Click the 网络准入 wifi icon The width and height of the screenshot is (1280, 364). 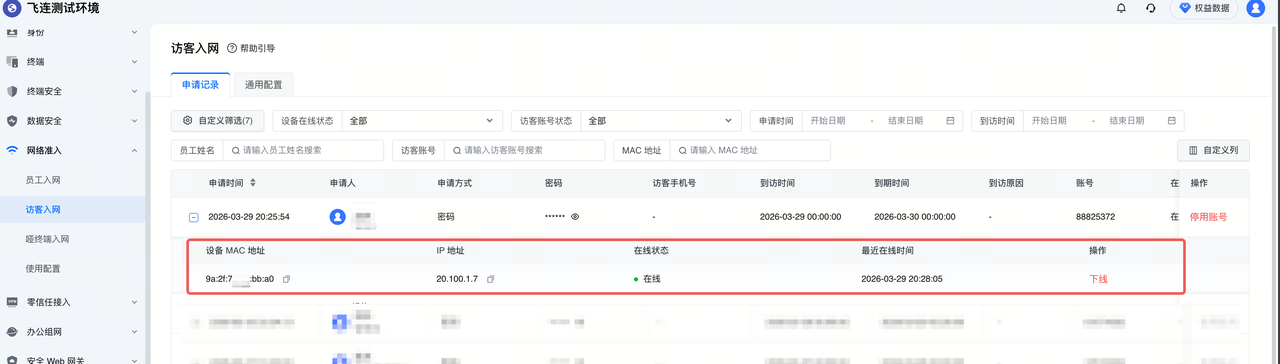[x=12, y=151]
